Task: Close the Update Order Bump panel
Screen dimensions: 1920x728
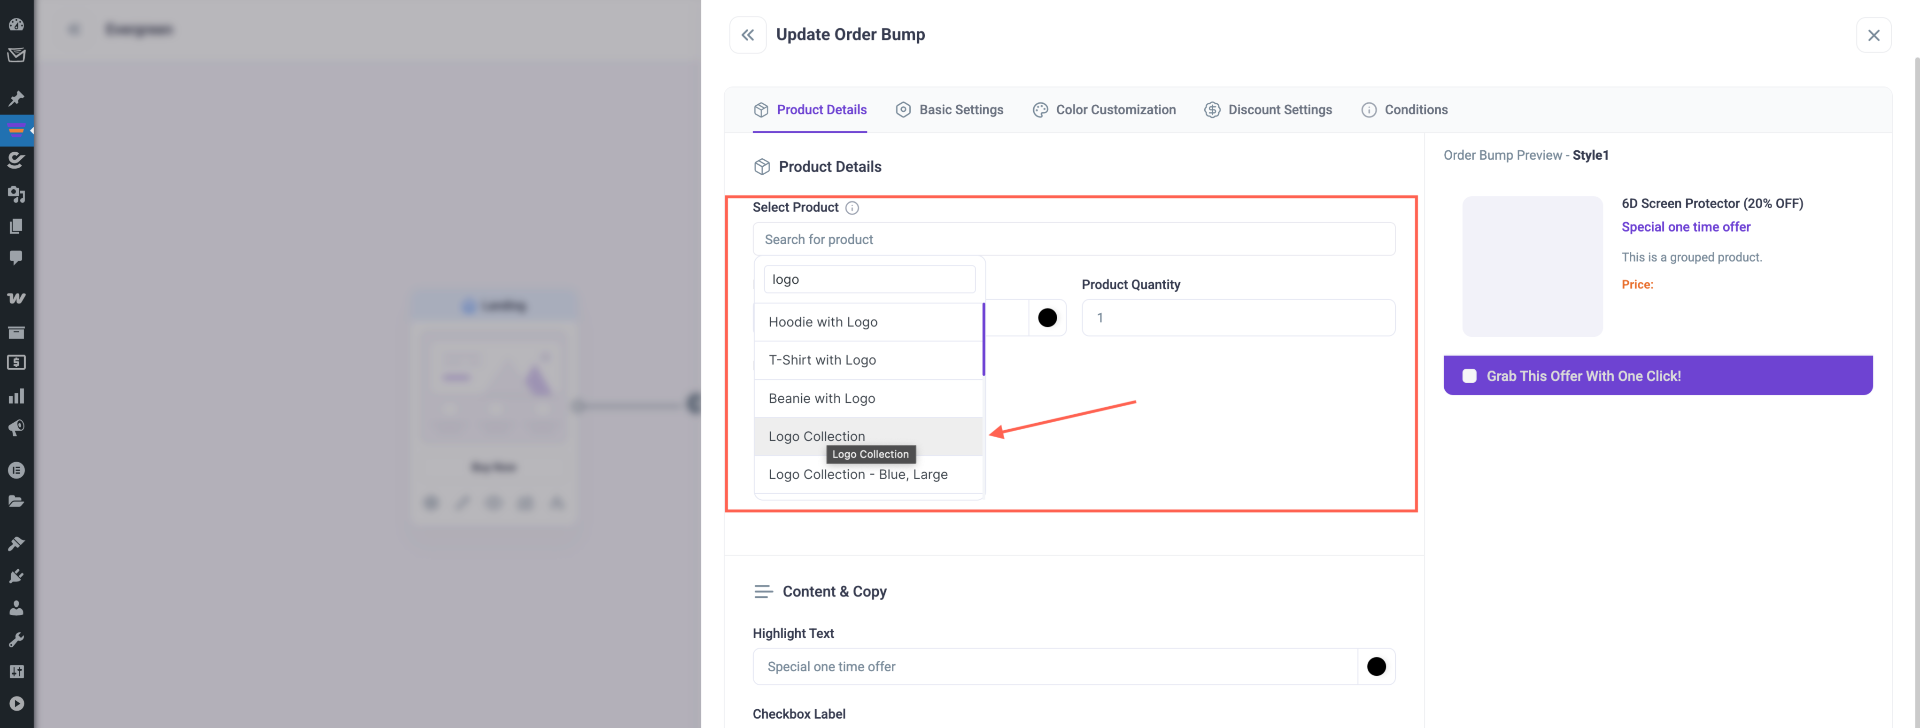Action: 1873,35
